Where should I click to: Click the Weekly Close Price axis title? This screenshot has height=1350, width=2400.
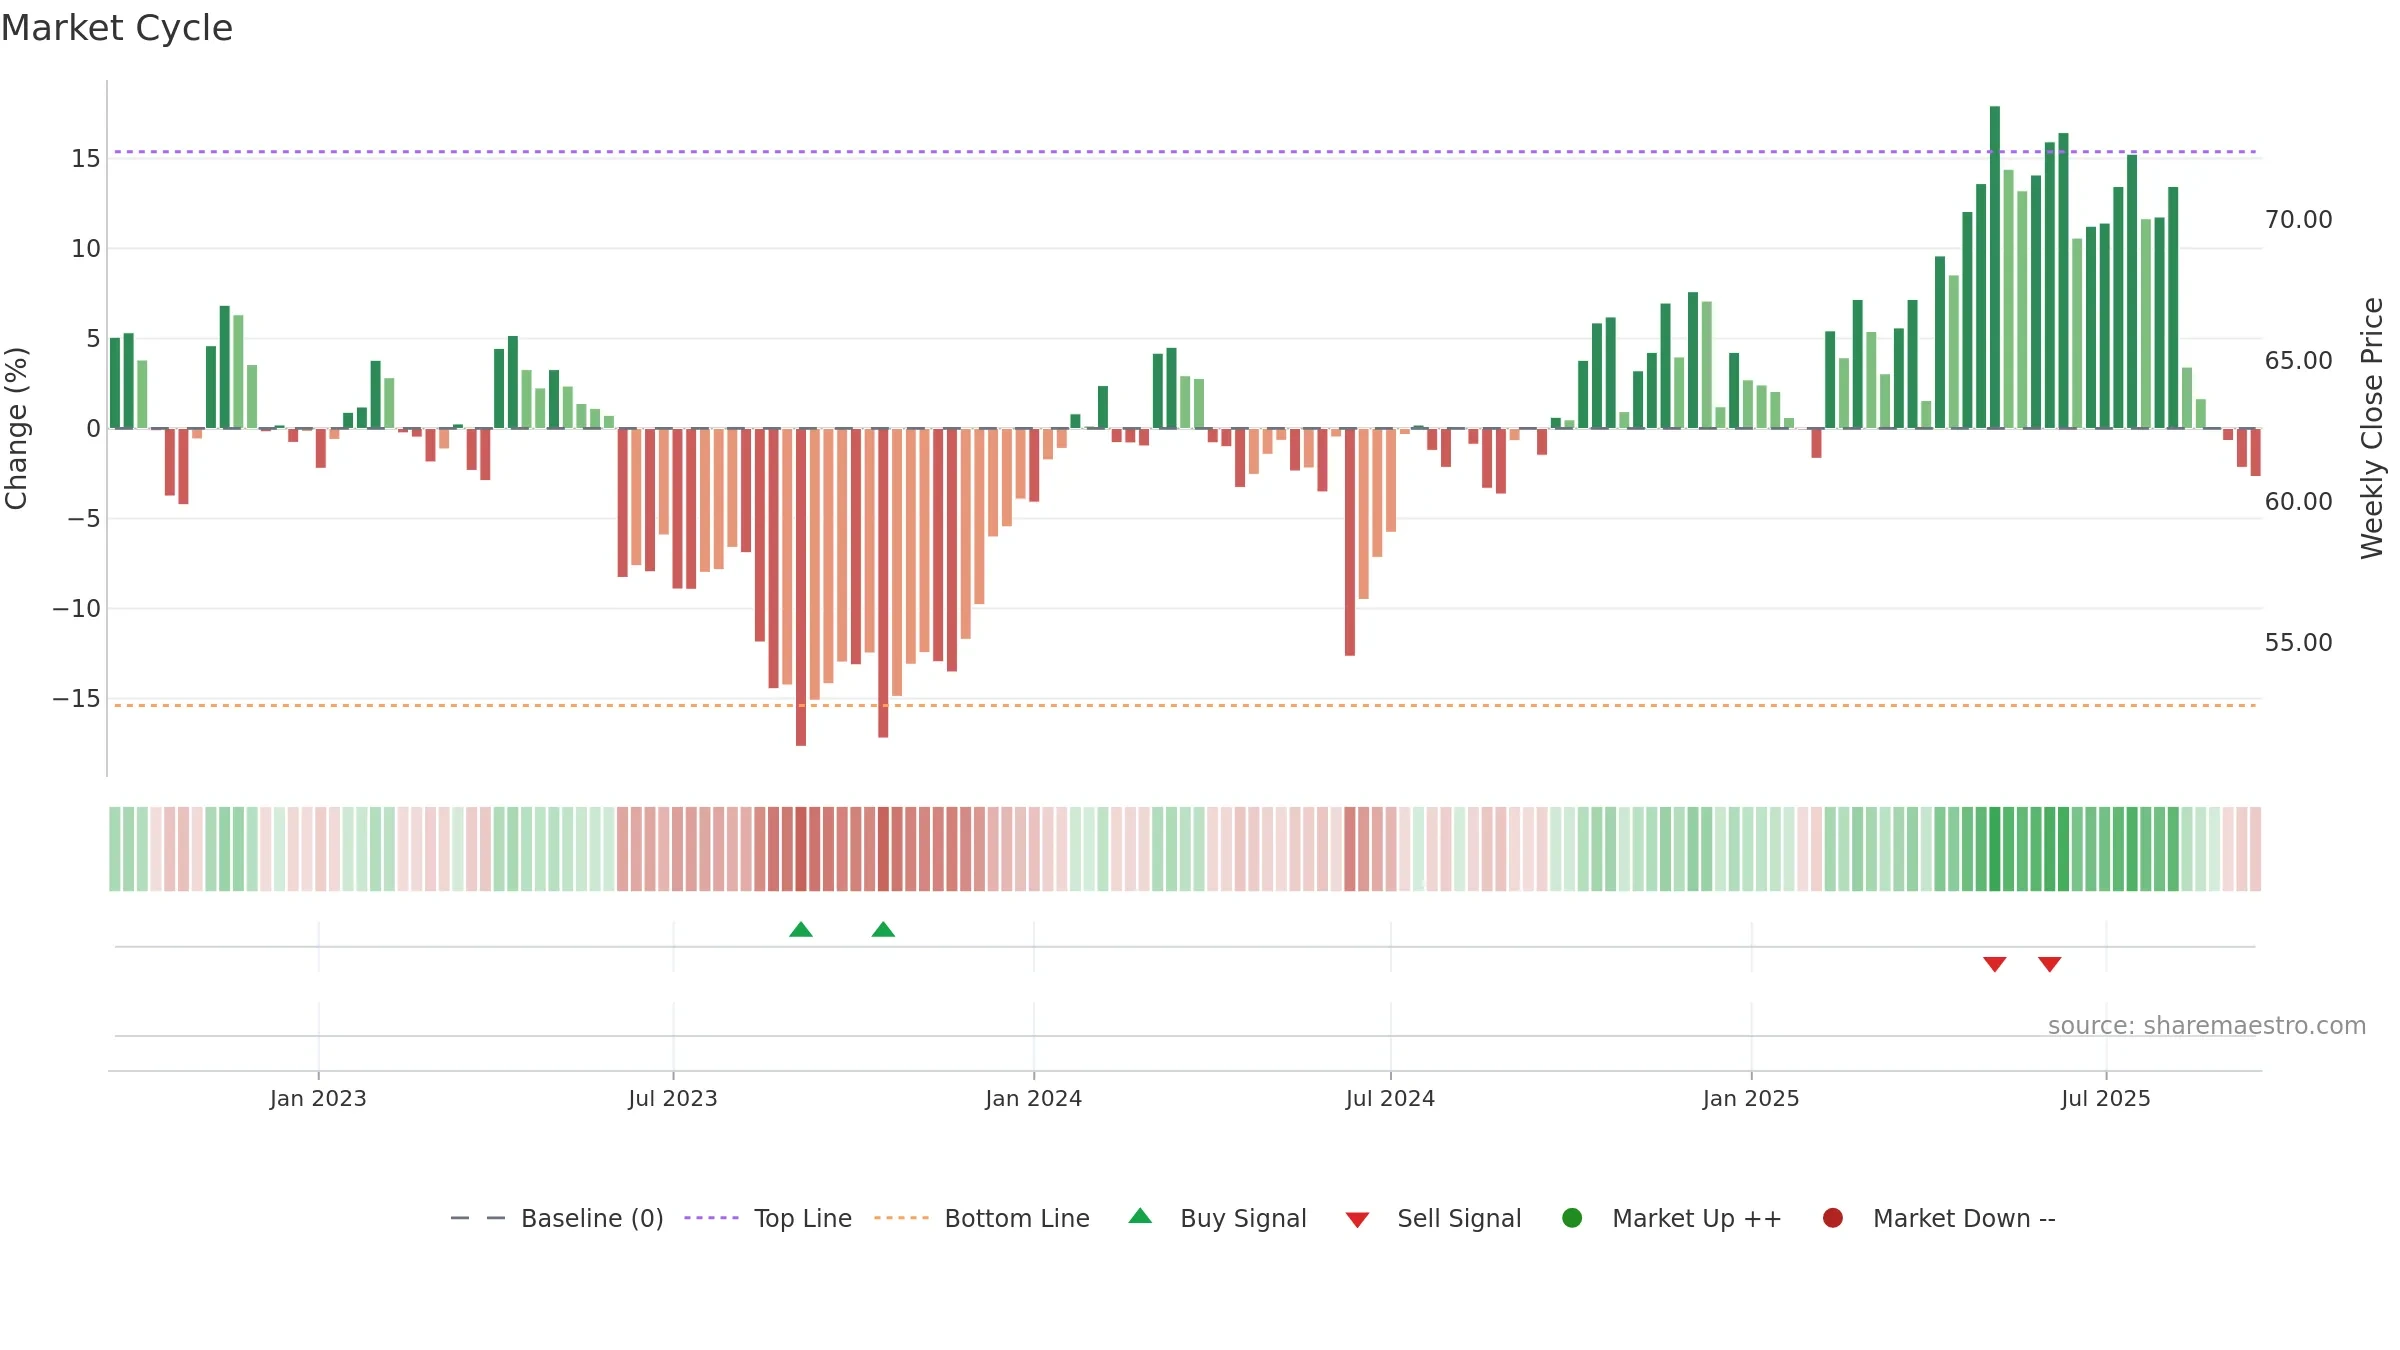point(2372,428)
